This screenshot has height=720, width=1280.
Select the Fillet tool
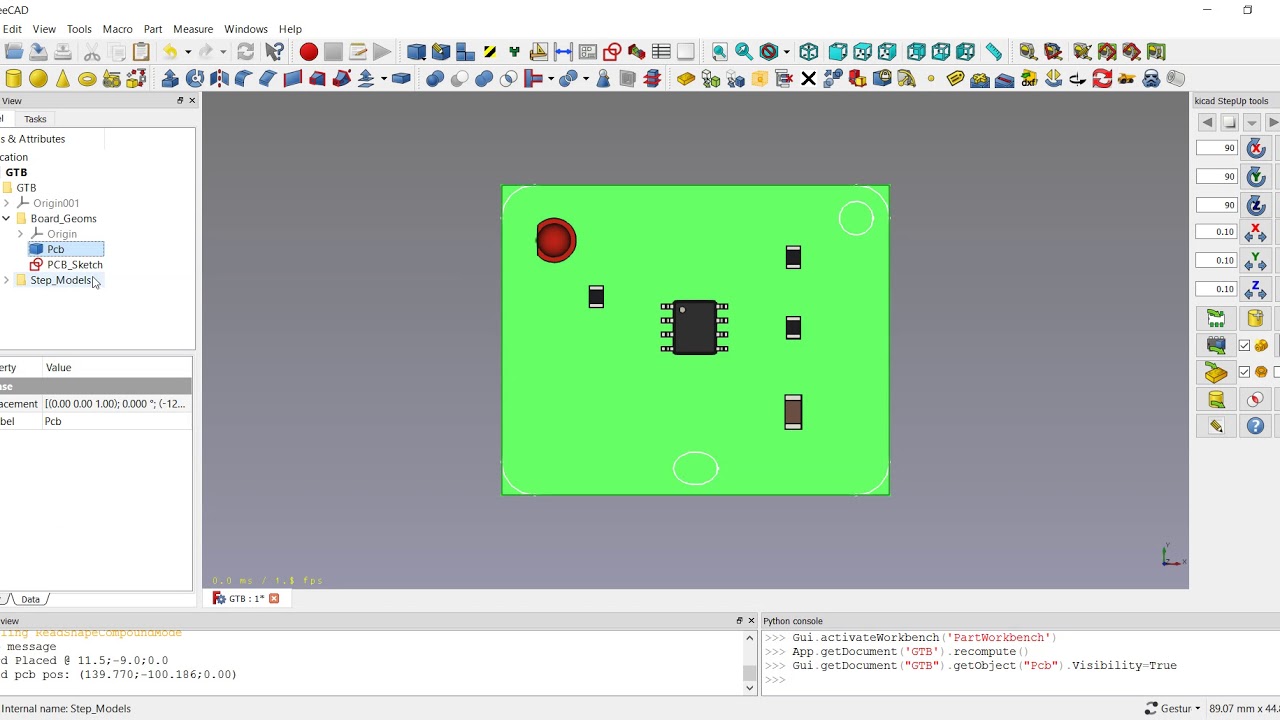click(243, 78)
